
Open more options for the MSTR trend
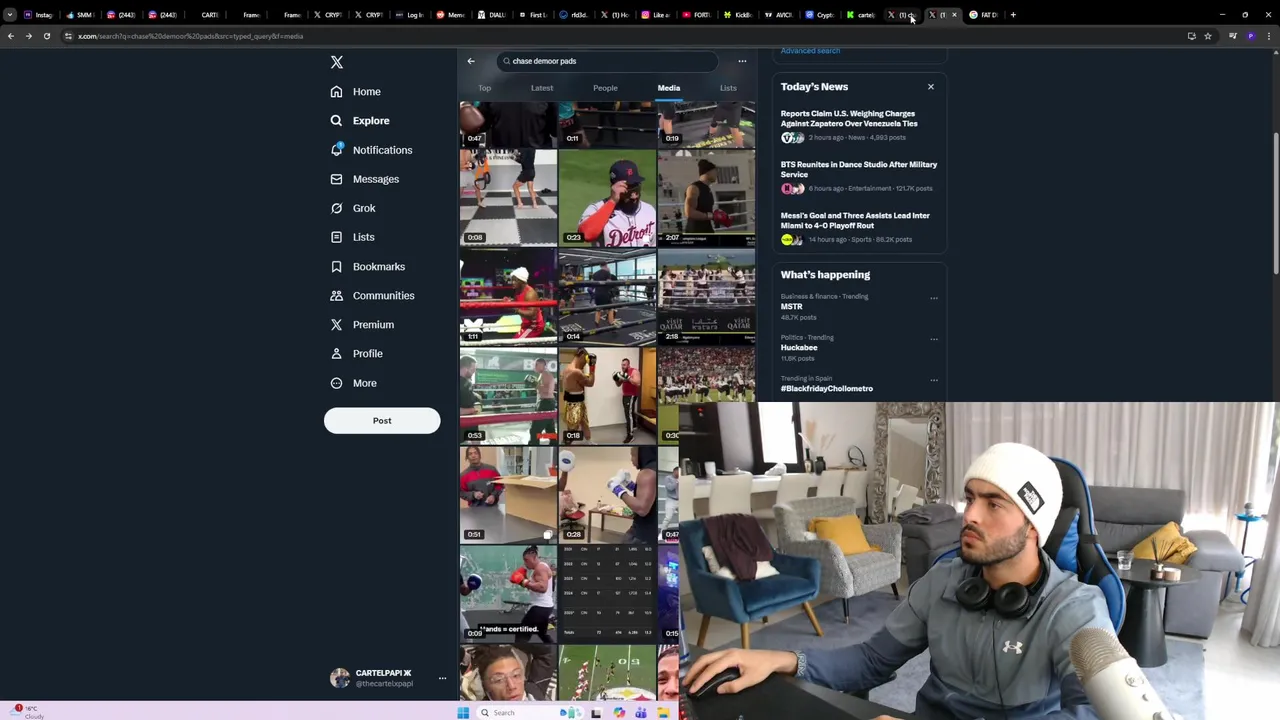934,298
